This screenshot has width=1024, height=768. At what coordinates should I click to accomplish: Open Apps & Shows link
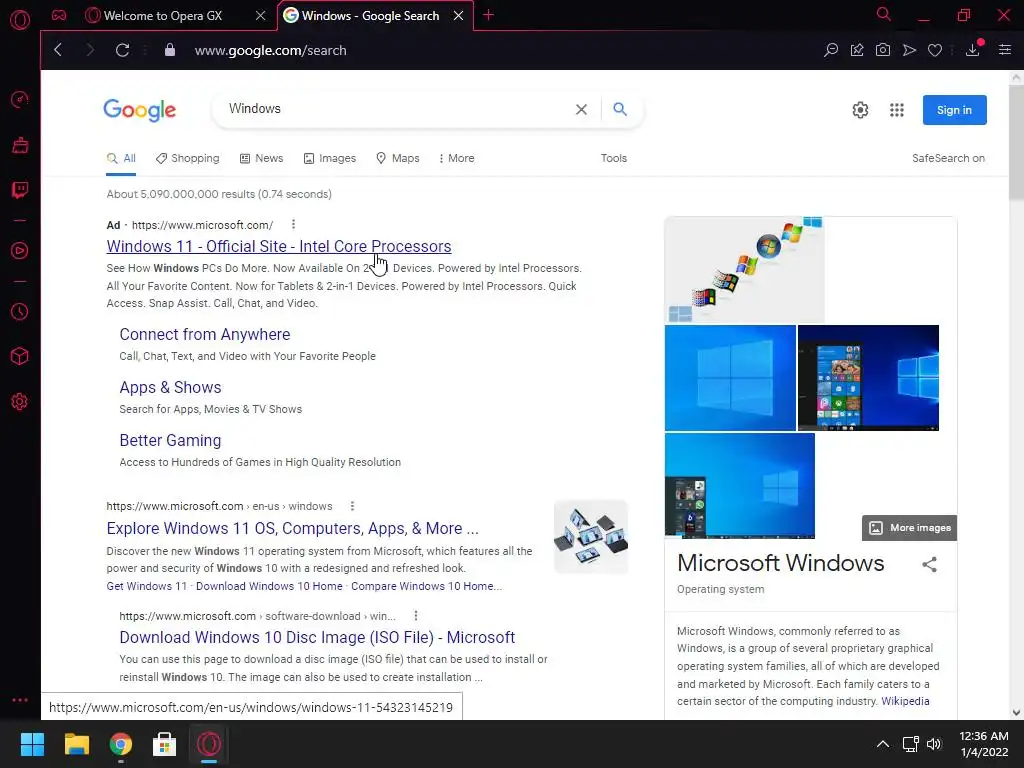(x=170, y=387)
